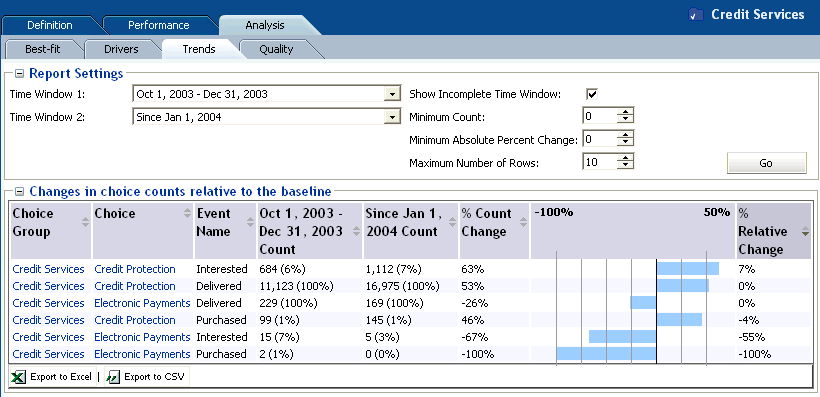
Task: Adjust the Minimum Count spinner arrows
Action: click(x=625, y=116)
